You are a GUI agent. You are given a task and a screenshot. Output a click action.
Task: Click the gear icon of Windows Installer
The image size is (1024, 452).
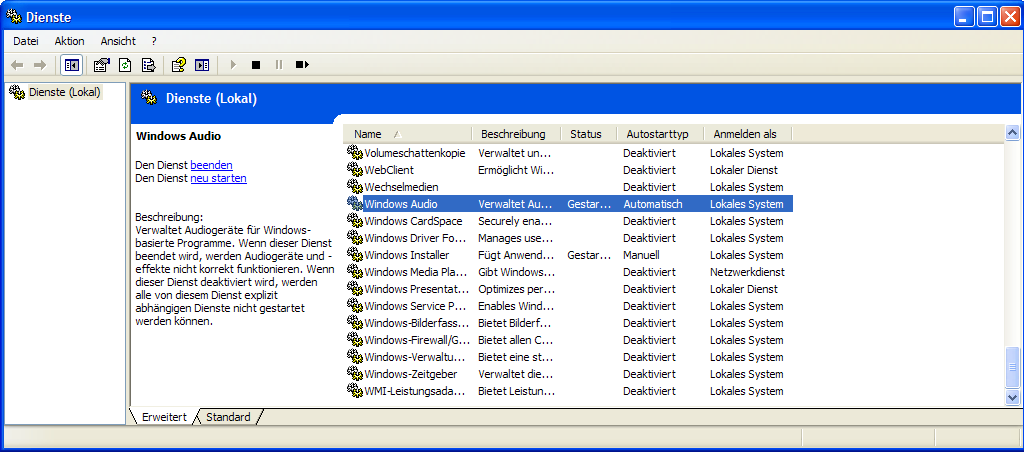pyautogui.click(x=355, y=255)
